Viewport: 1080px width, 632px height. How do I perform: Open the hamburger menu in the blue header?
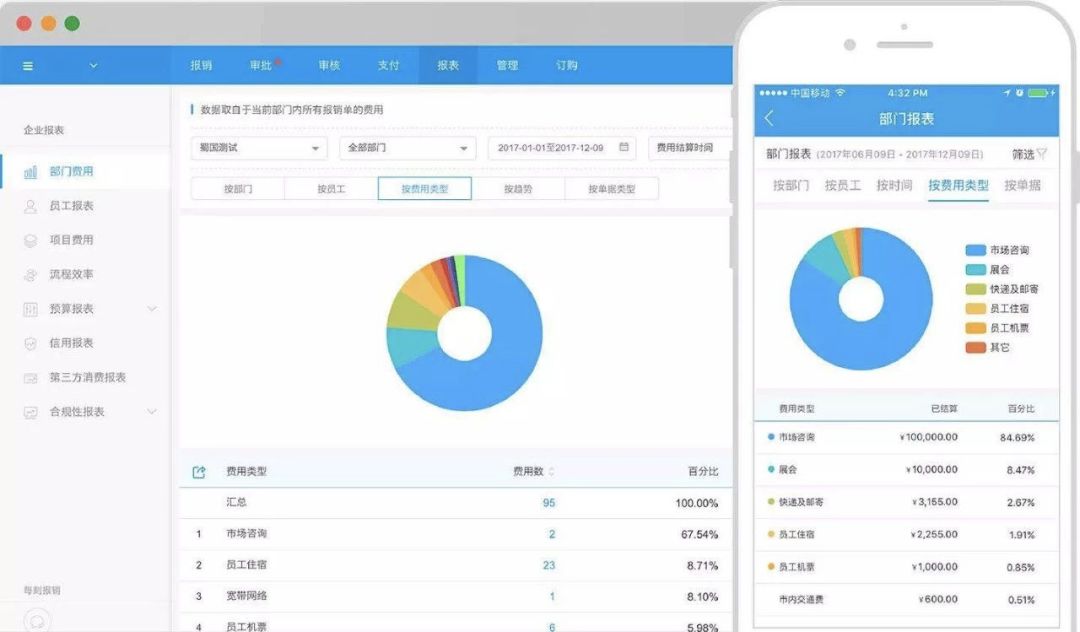[x=28, y=66]
